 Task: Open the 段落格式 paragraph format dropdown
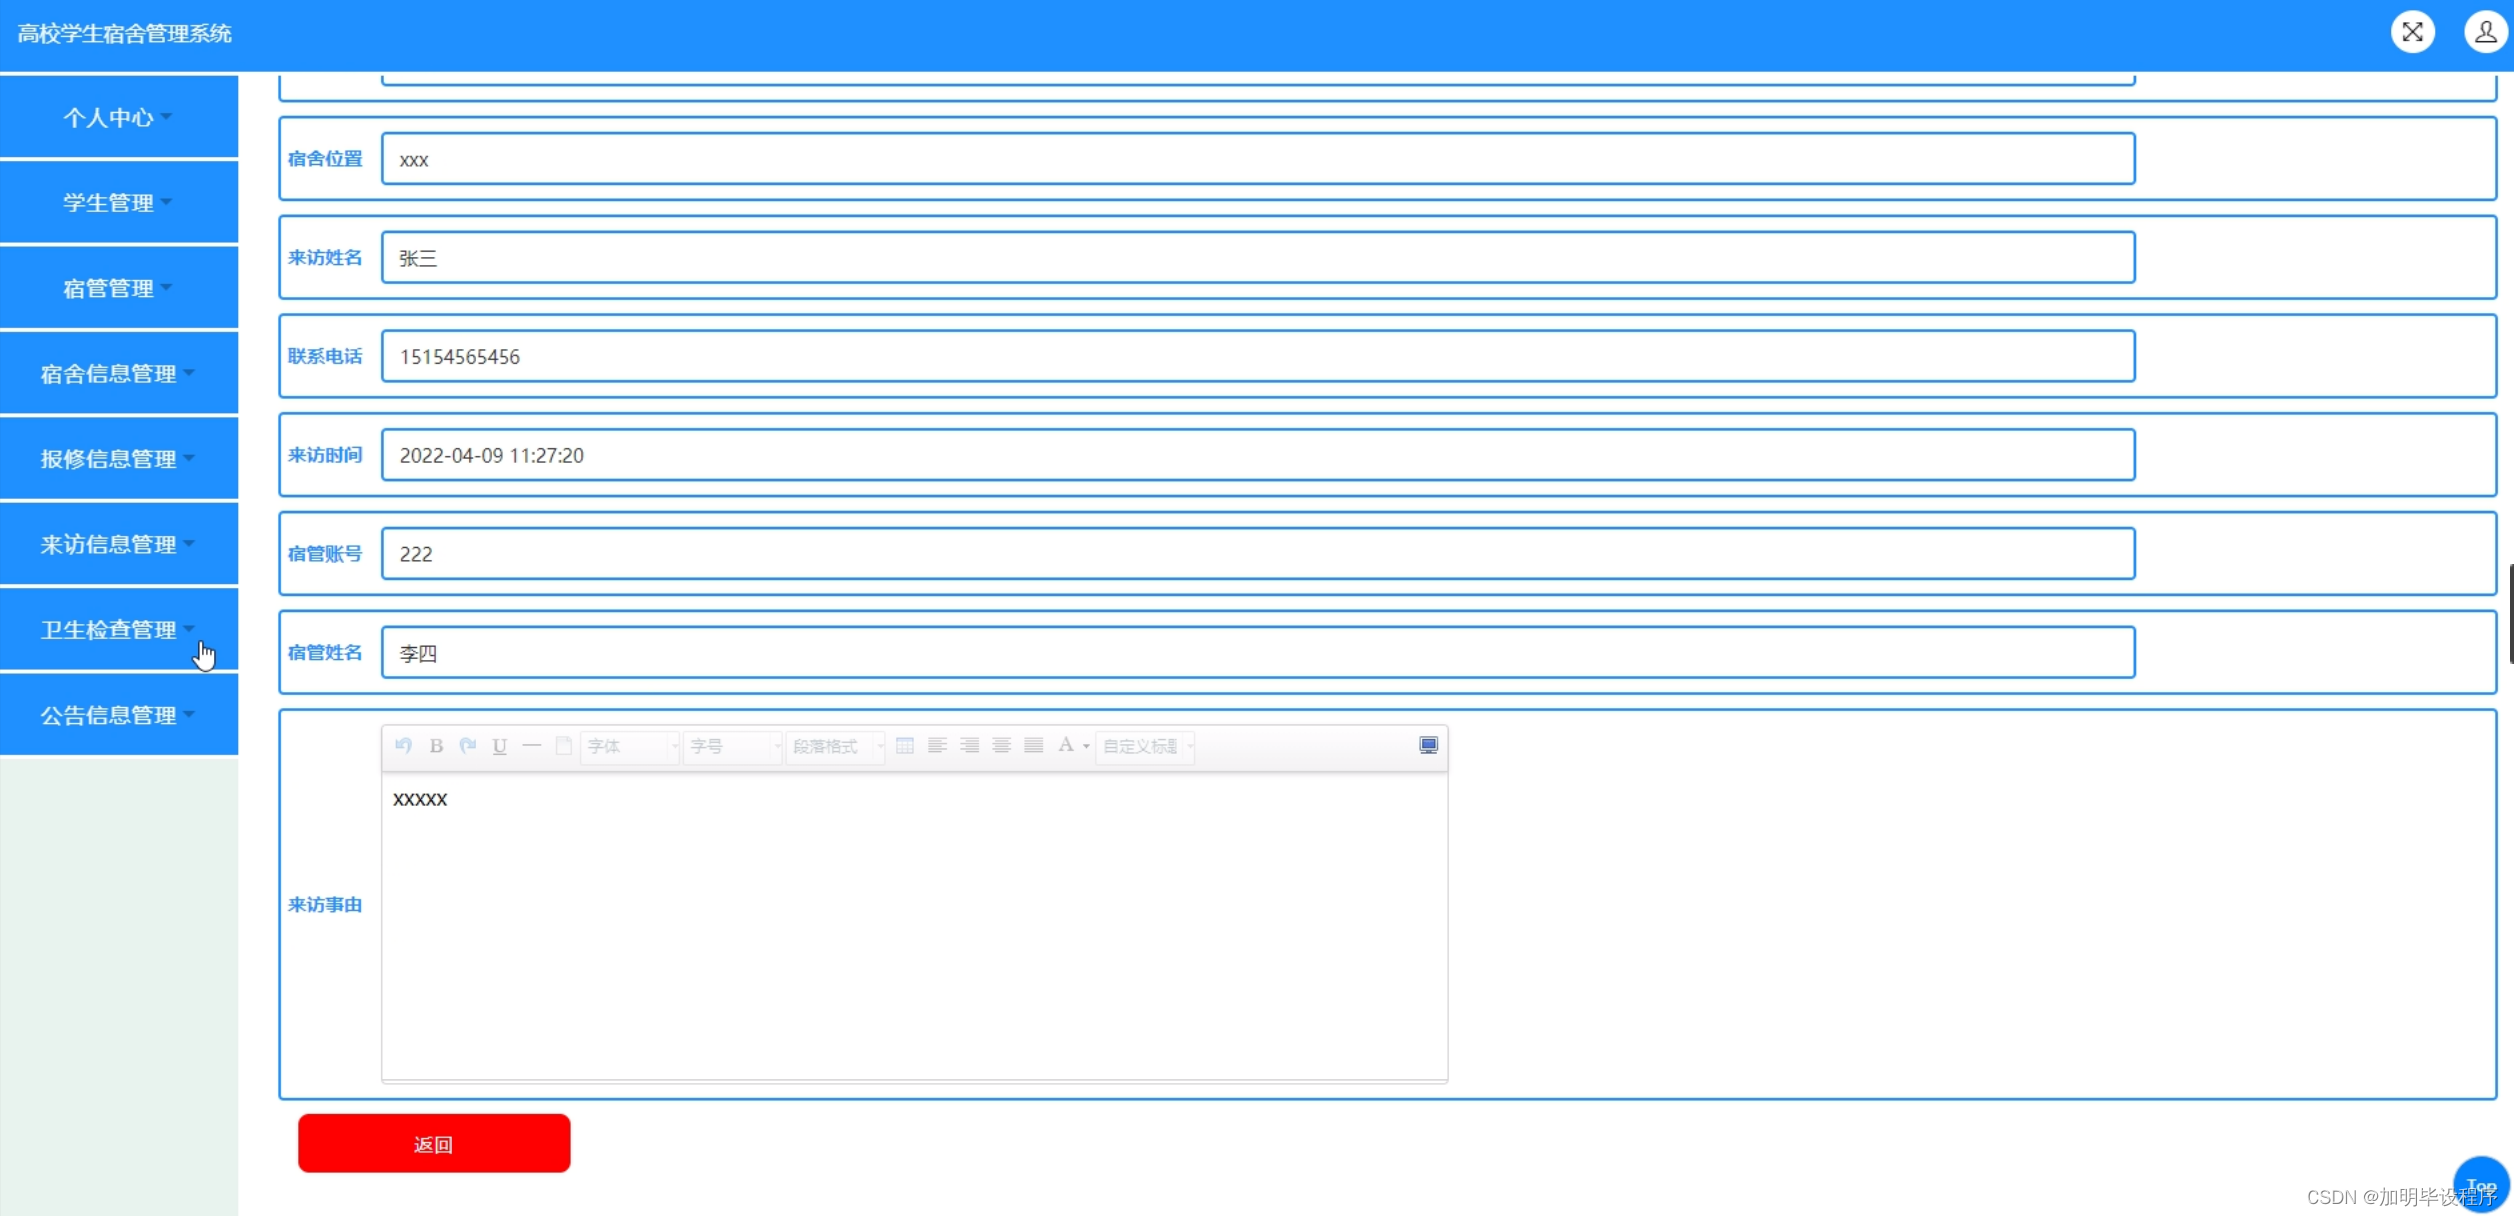tap(835, 747)
